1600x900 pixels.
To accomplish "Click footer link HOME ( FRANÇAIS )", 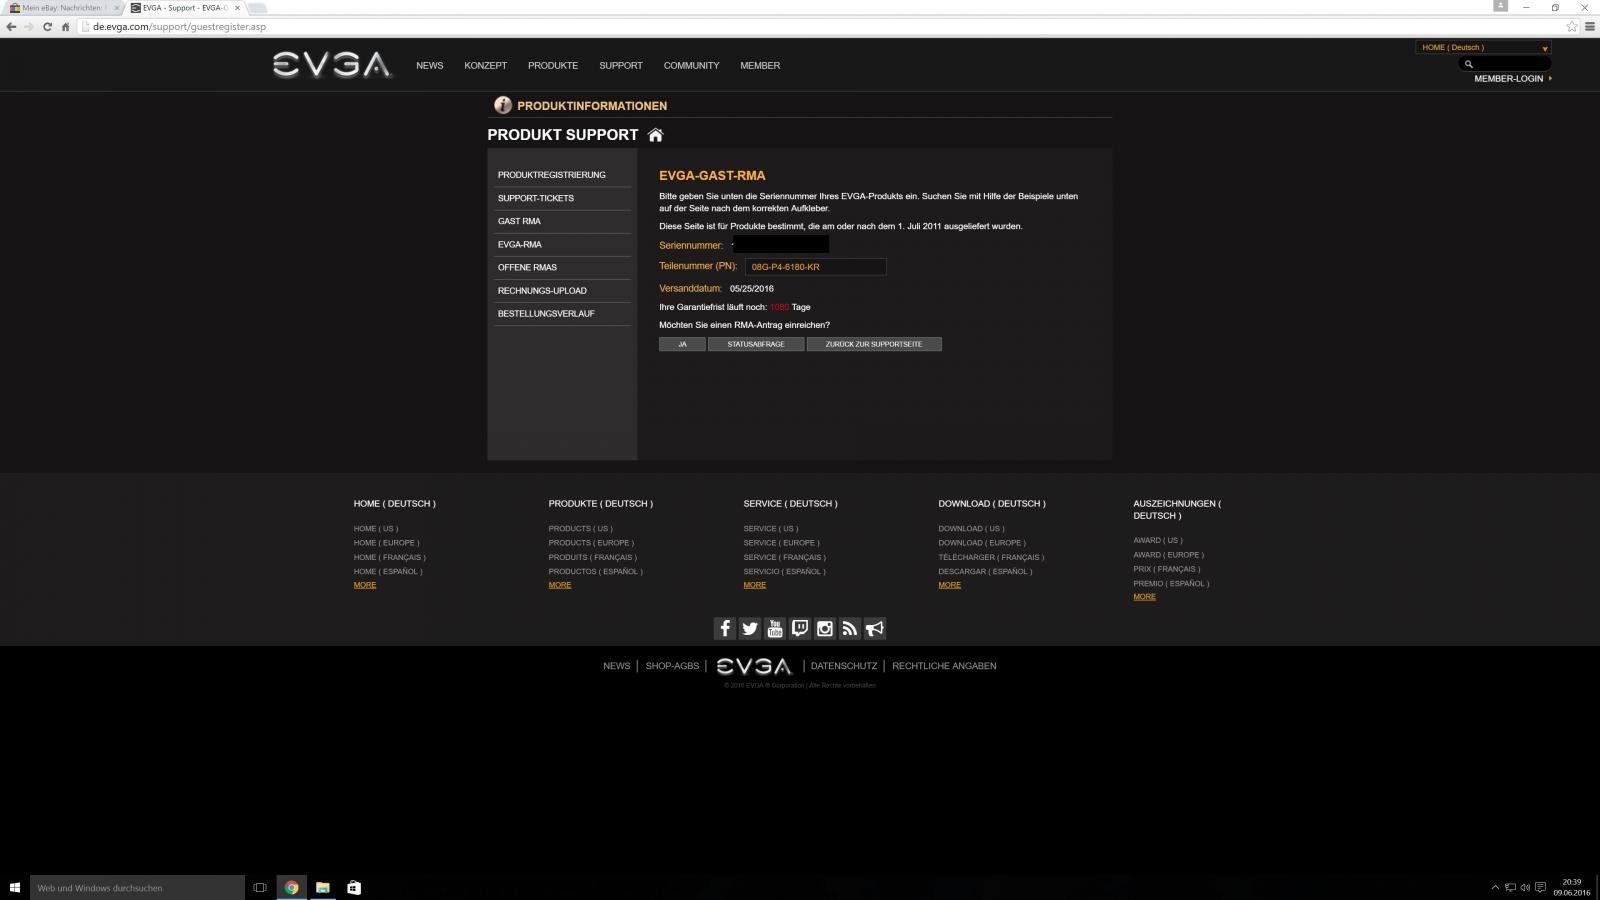I will (389, 557).
